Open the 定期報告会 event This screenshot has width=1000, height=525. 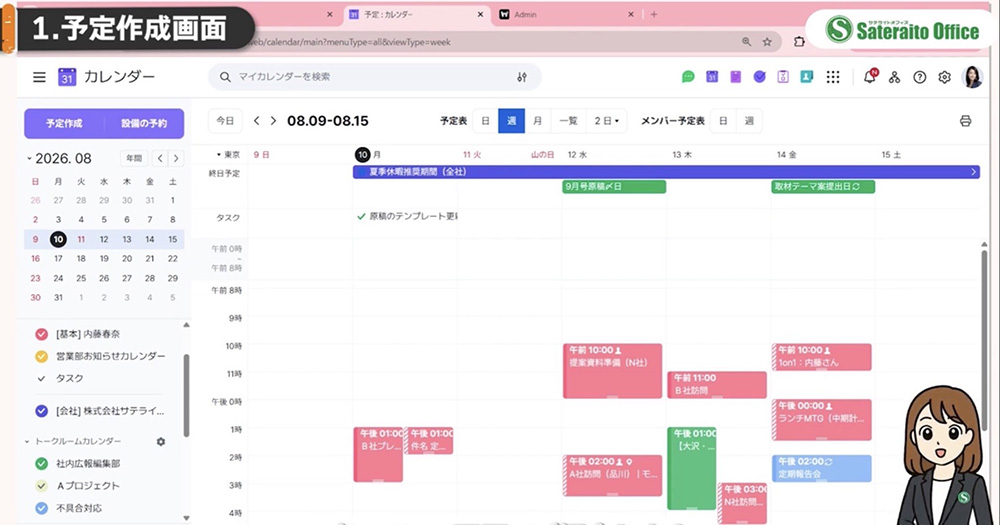pyautogui.click(x=821, y=468)
